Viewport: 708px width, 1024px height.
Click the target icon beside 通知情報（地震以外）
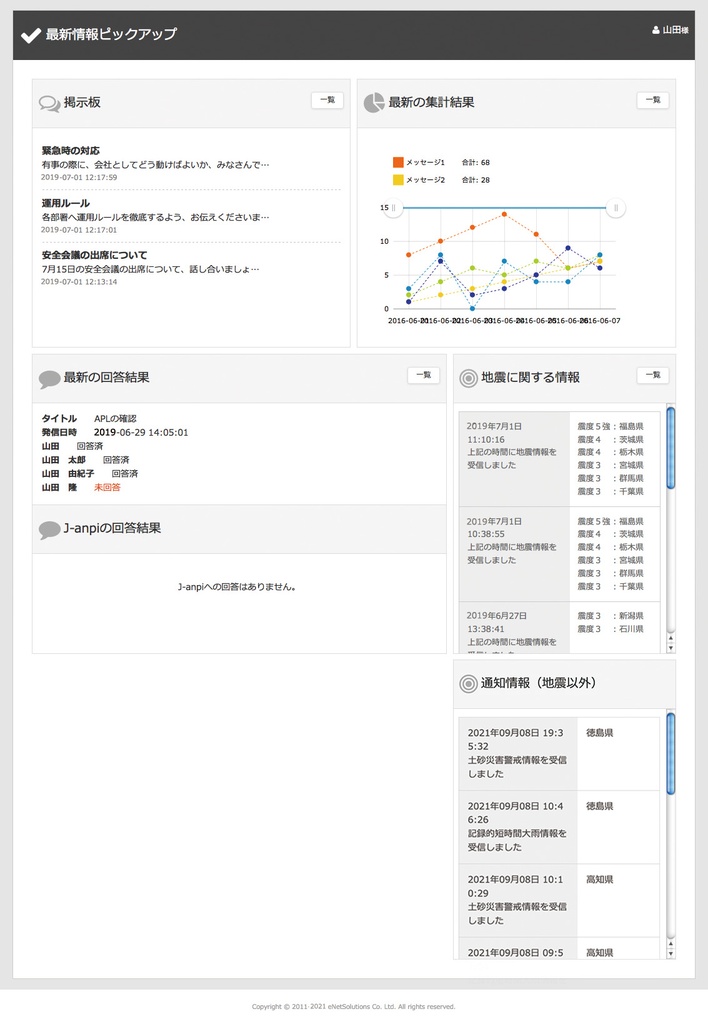[468, 684]
